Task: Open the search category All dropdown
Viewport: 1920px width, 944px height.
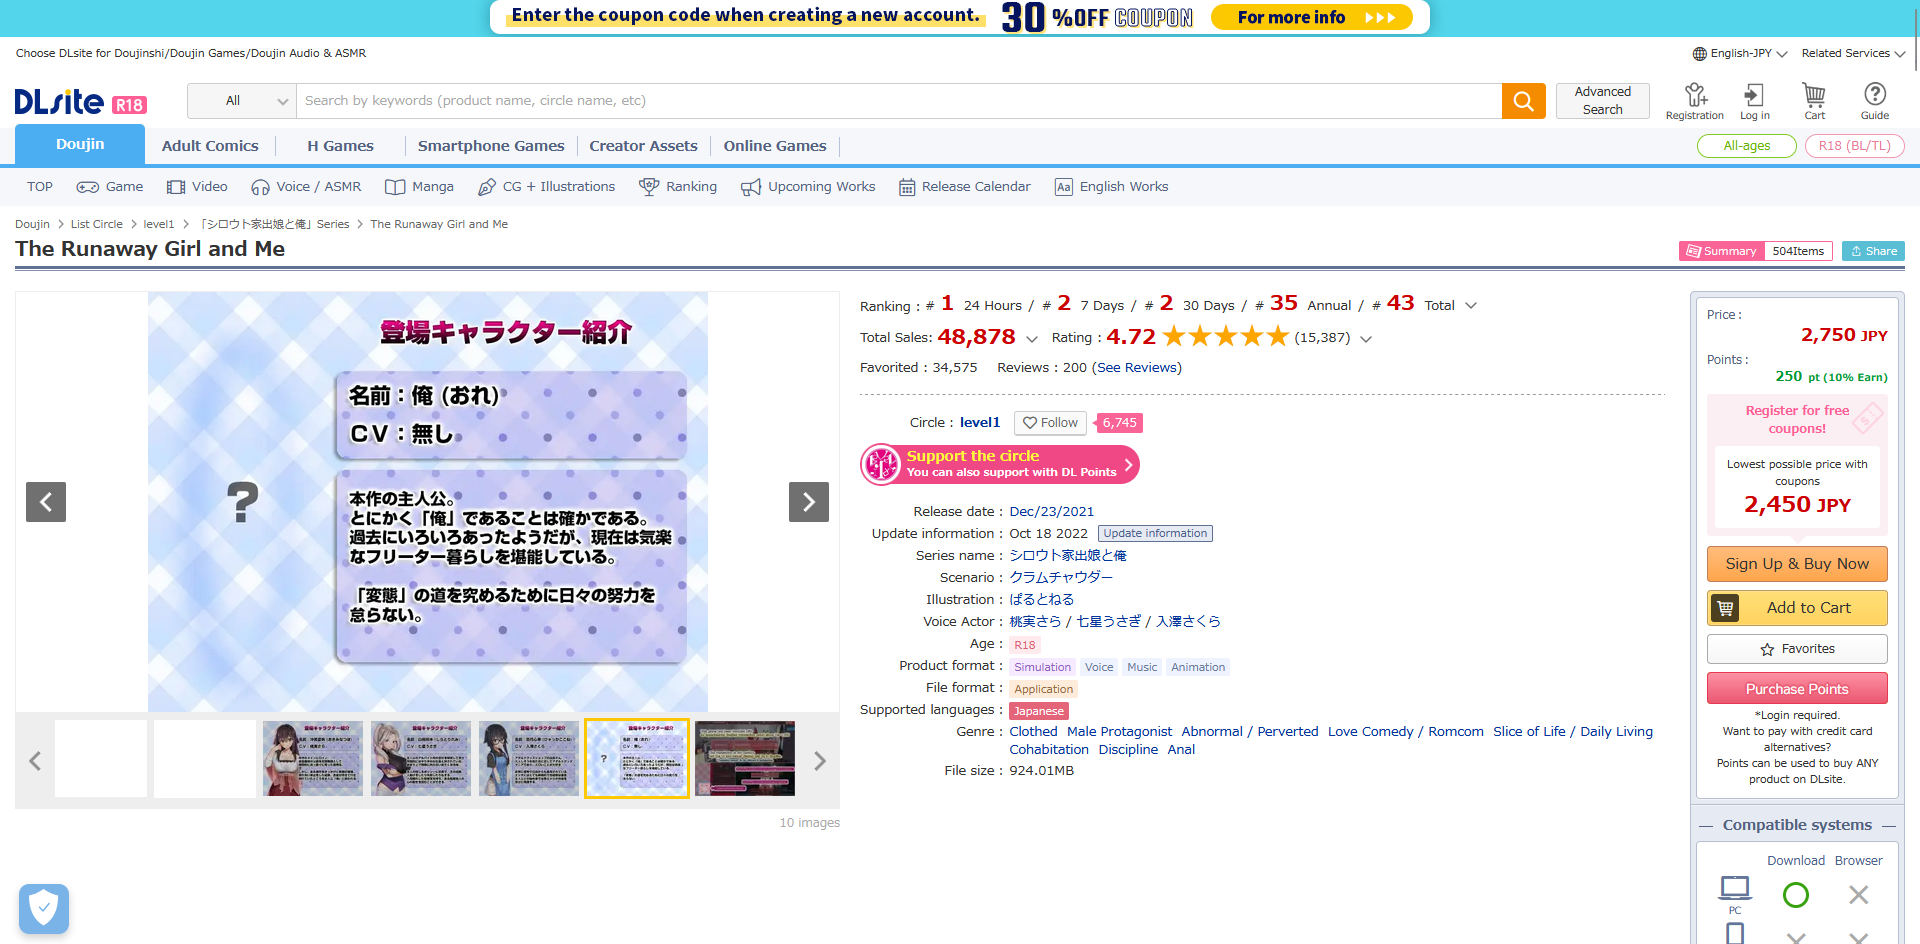Action: tap(242, 101)
